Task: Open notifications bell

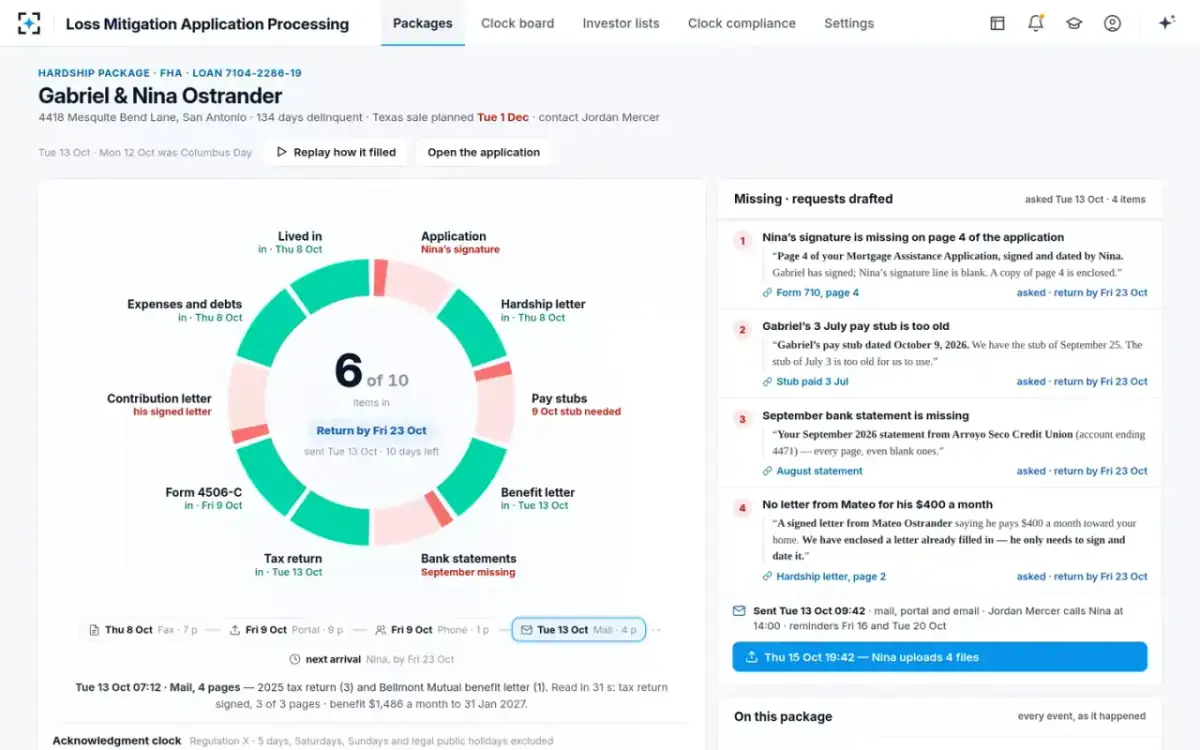Action: (x=1036, y=23)
